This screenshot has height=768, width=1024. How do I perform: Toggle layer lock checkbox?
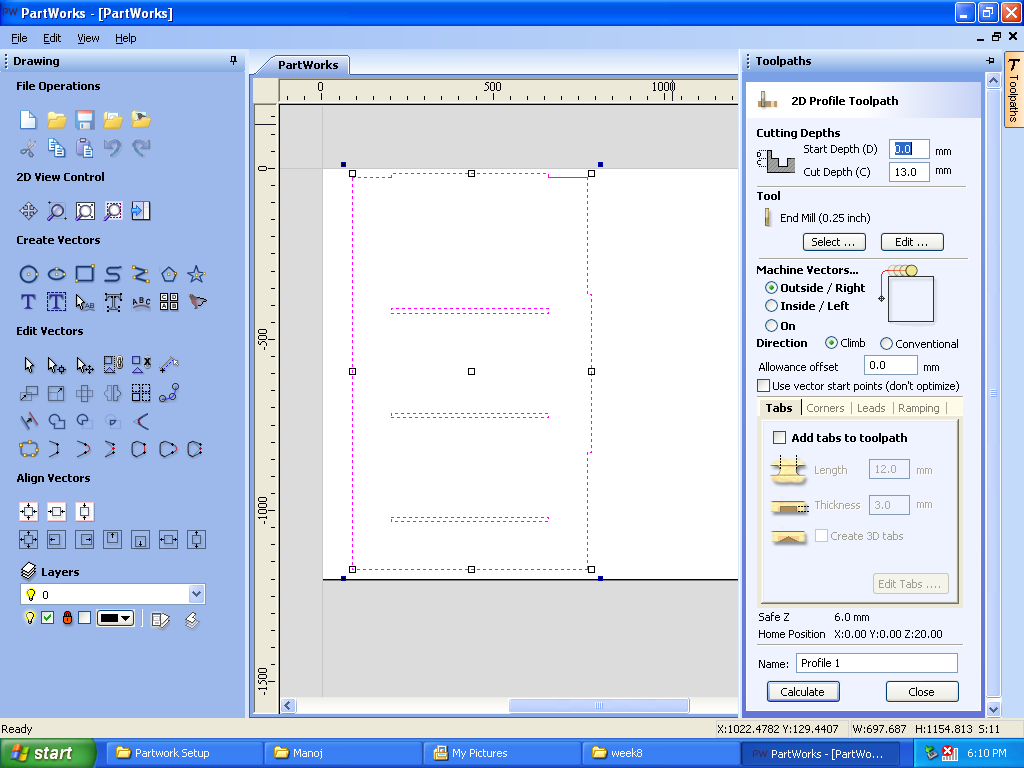84,618
